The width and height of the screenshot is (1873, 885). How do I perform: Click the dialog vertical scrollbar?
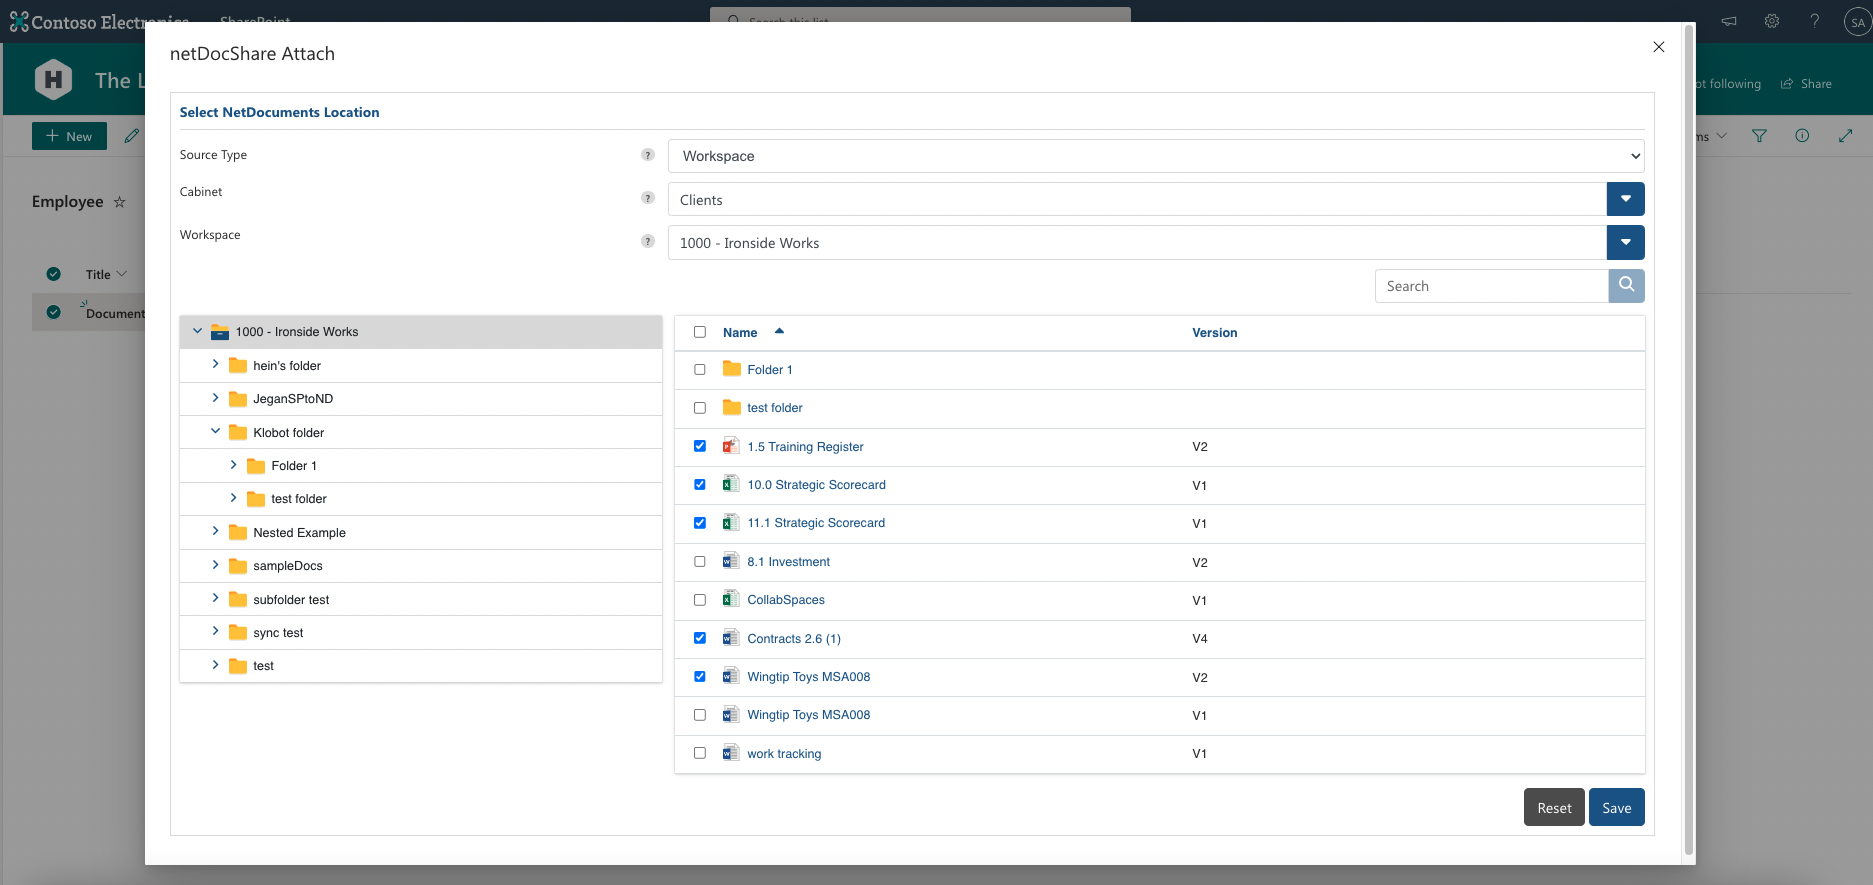[1689, 440]
